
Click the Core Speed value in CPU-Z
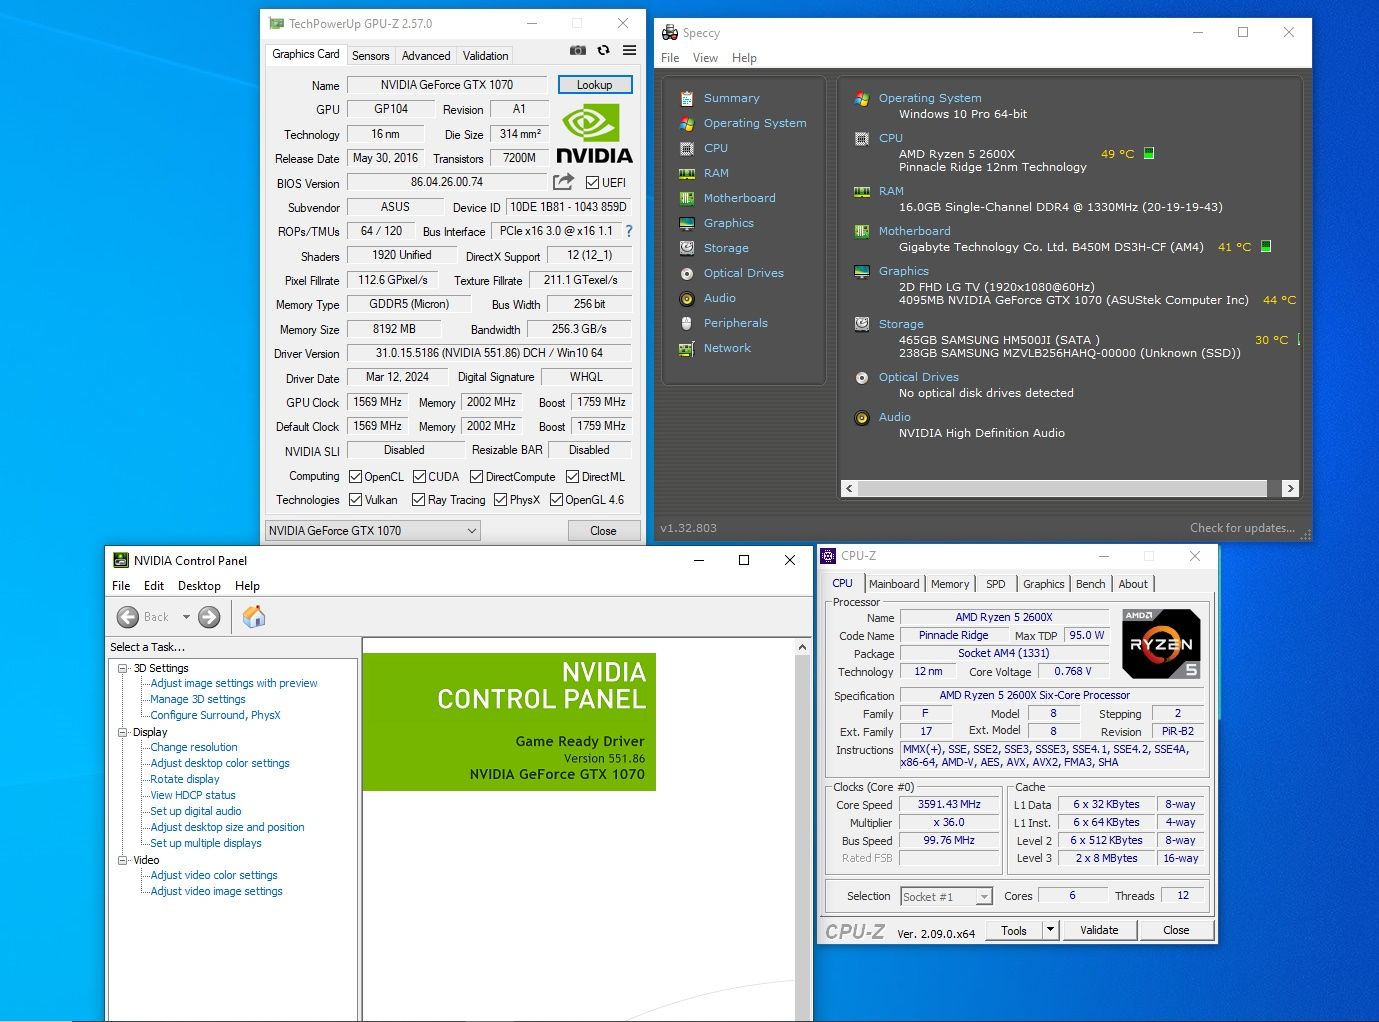click(949, 804)
